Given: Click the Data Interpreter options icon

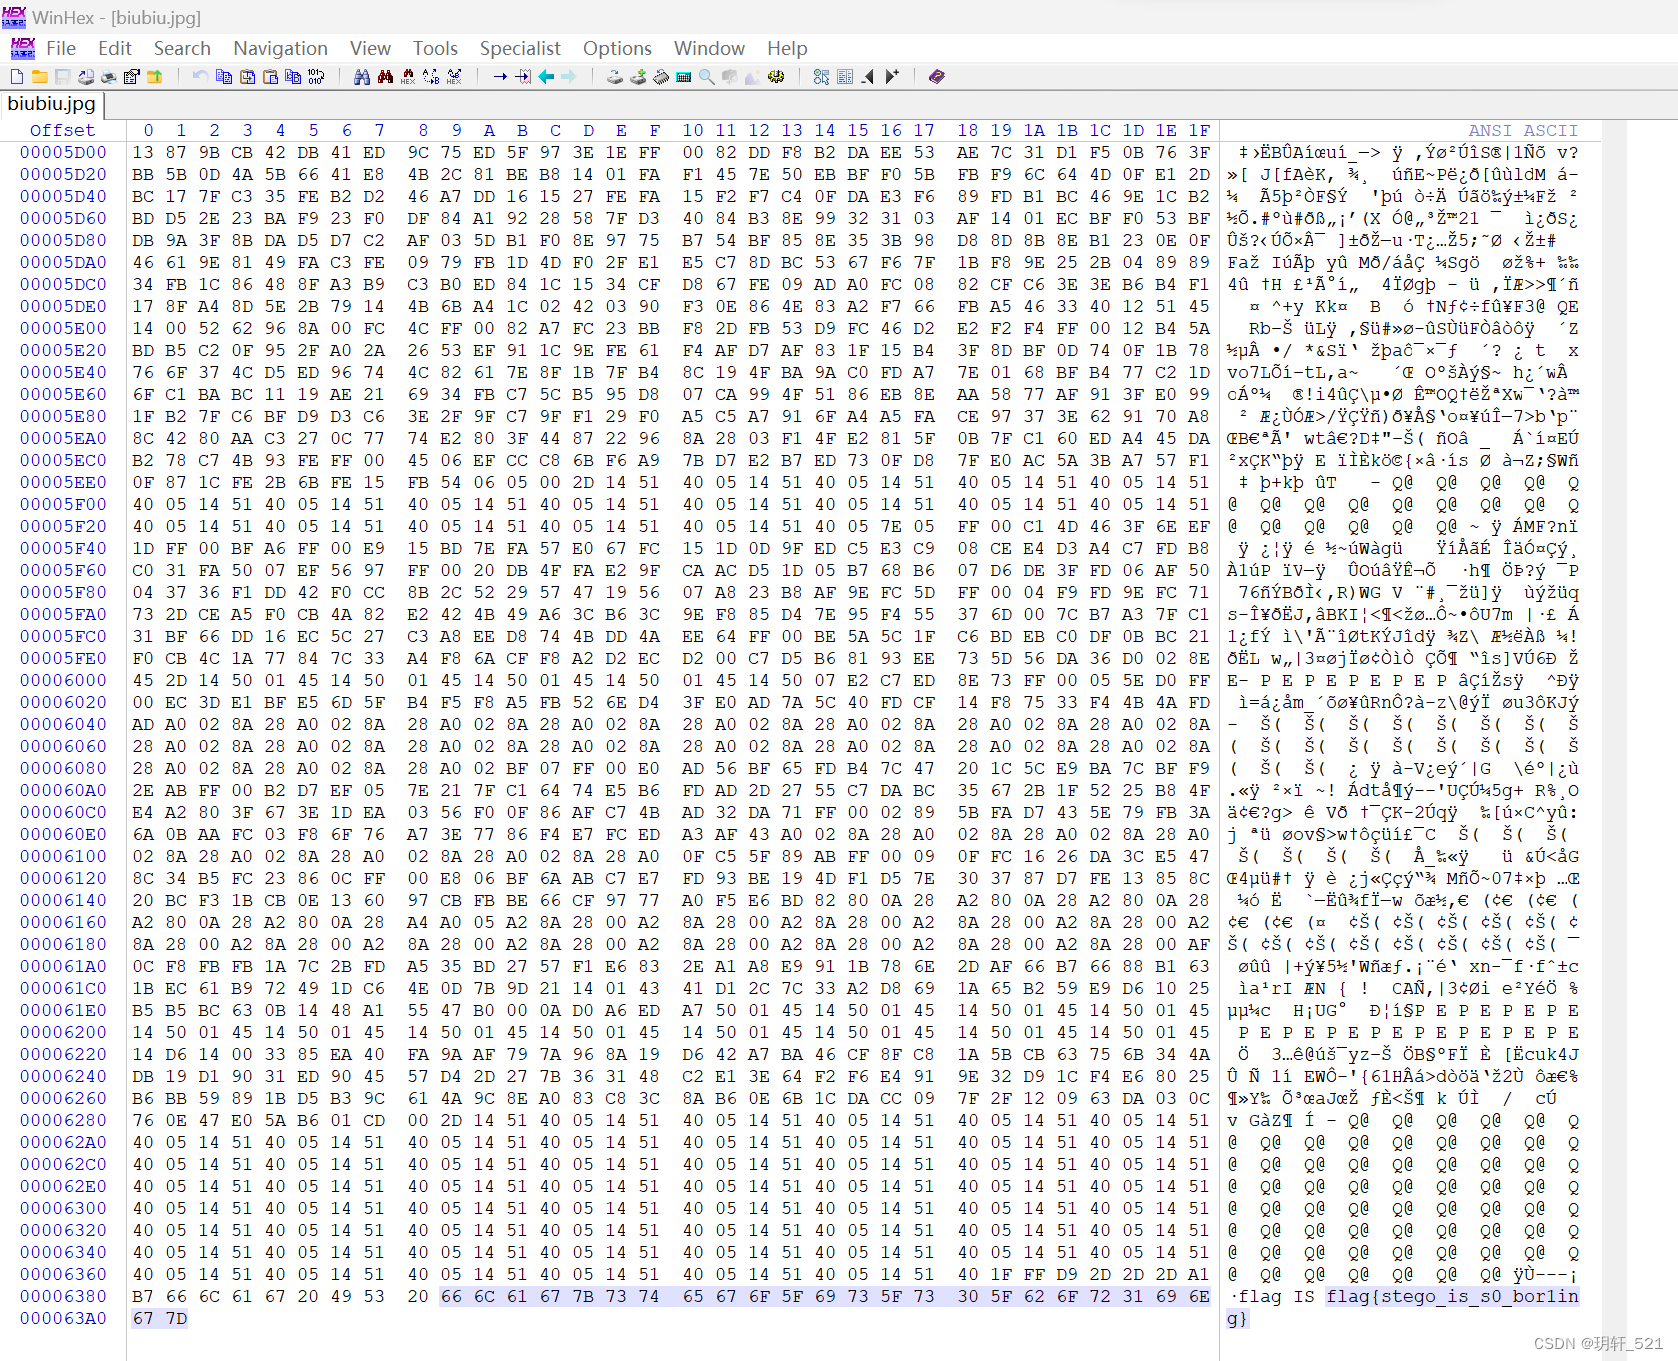Looking at the screenshot, I should pyautogui.click(x=822, y=77).
